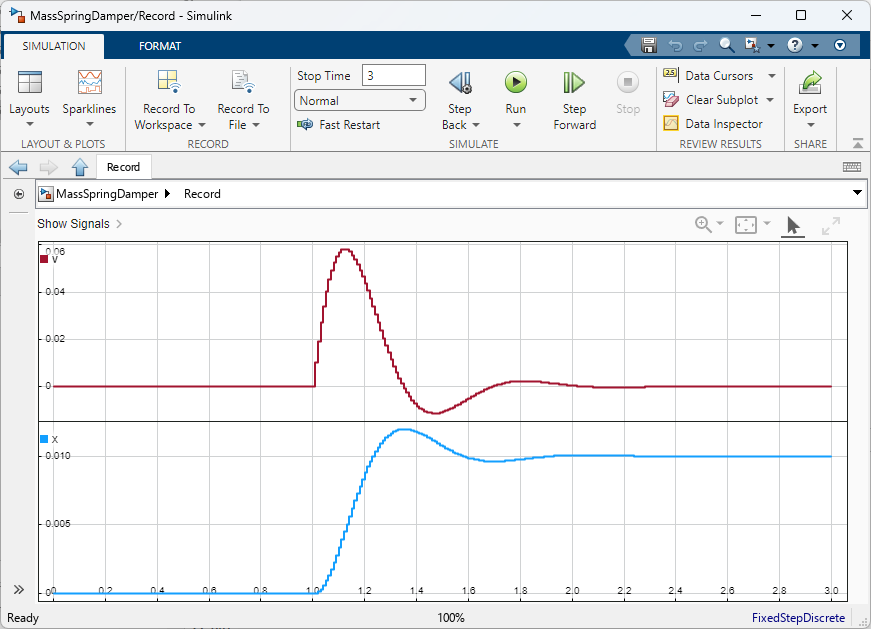Click the Step Back icon
The height and width of the screenshot is (629, 871).
point(460,83)
